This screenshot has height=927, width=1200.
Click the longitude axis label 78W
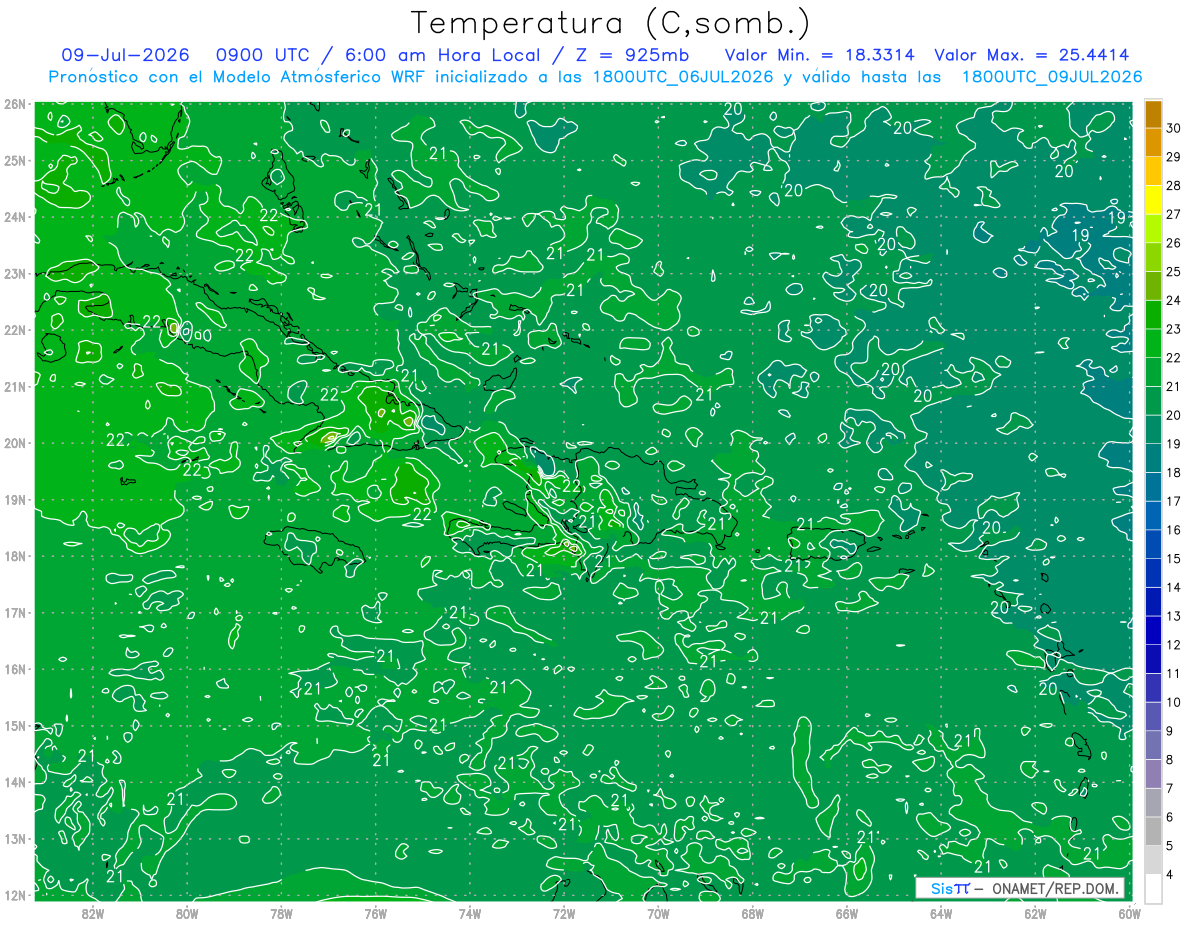281,912
